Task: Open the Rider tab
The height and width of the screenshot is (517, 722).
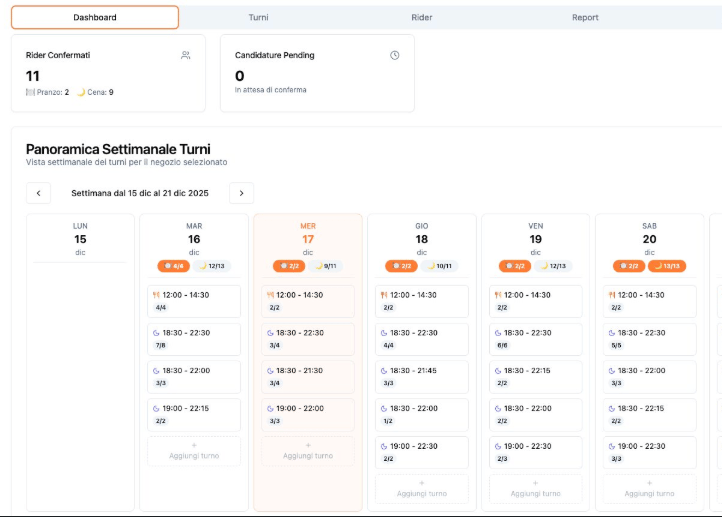Action: click(x=422, y=17)
